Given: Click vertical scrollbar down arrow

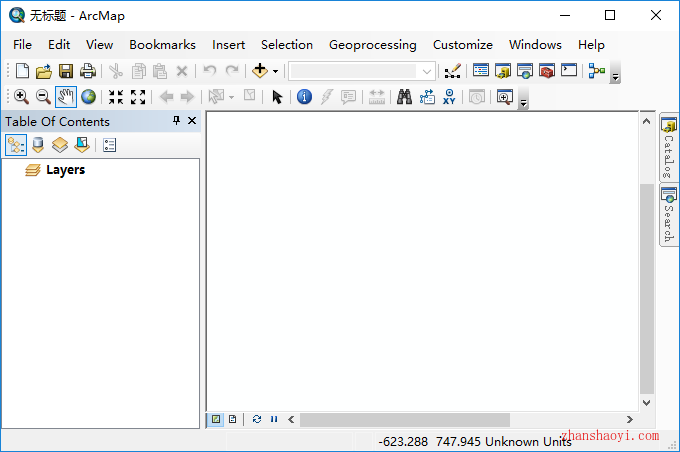Looking at the screenshot, I should click(x=646, y=403).
